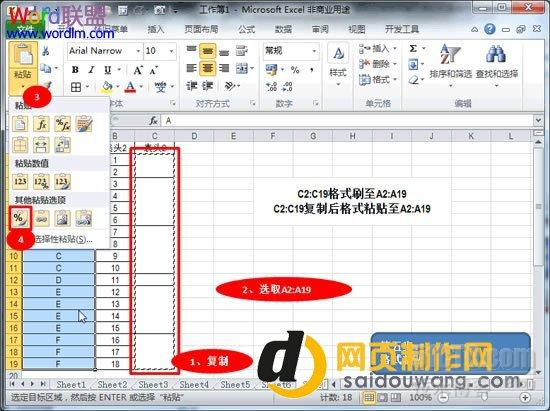Expand the Borders dropdown arrow
550x411 pixels.
(87, 86)
